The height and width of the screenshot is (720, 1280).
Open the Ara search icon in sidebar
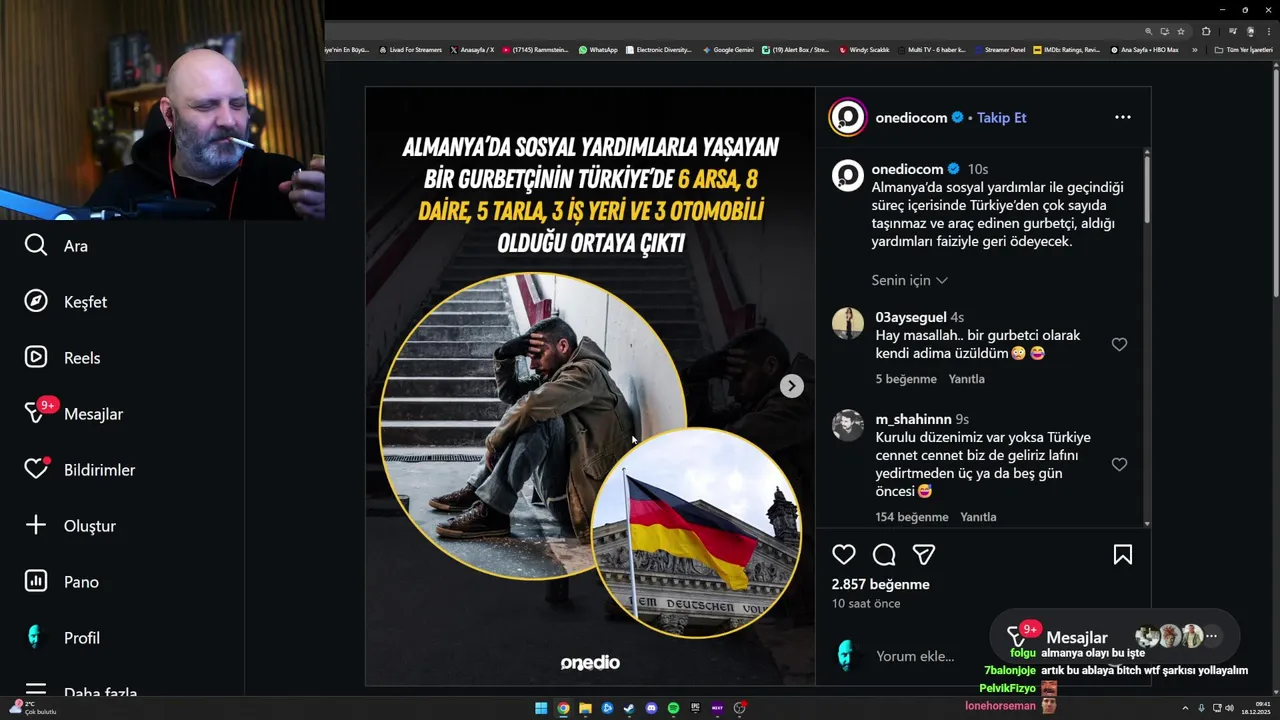coord(36,245)
